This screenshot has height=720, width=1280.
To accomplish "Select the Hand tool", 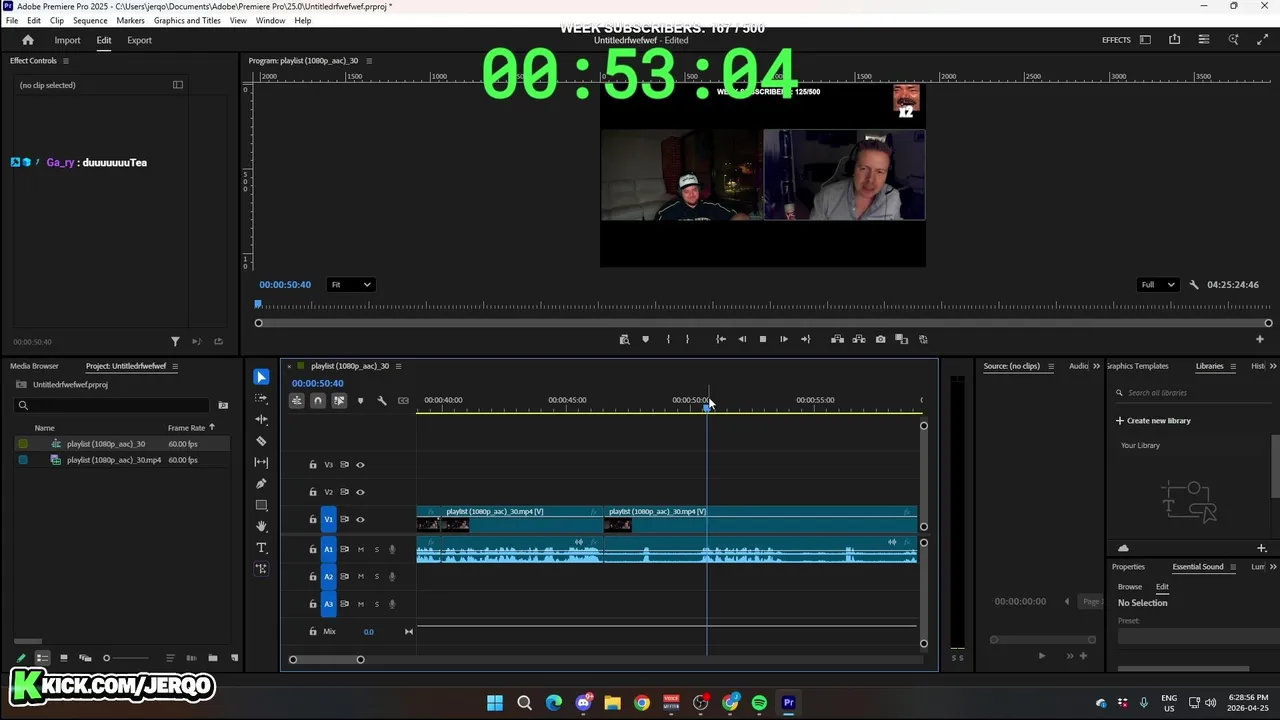I will click(x=261, y=526).
